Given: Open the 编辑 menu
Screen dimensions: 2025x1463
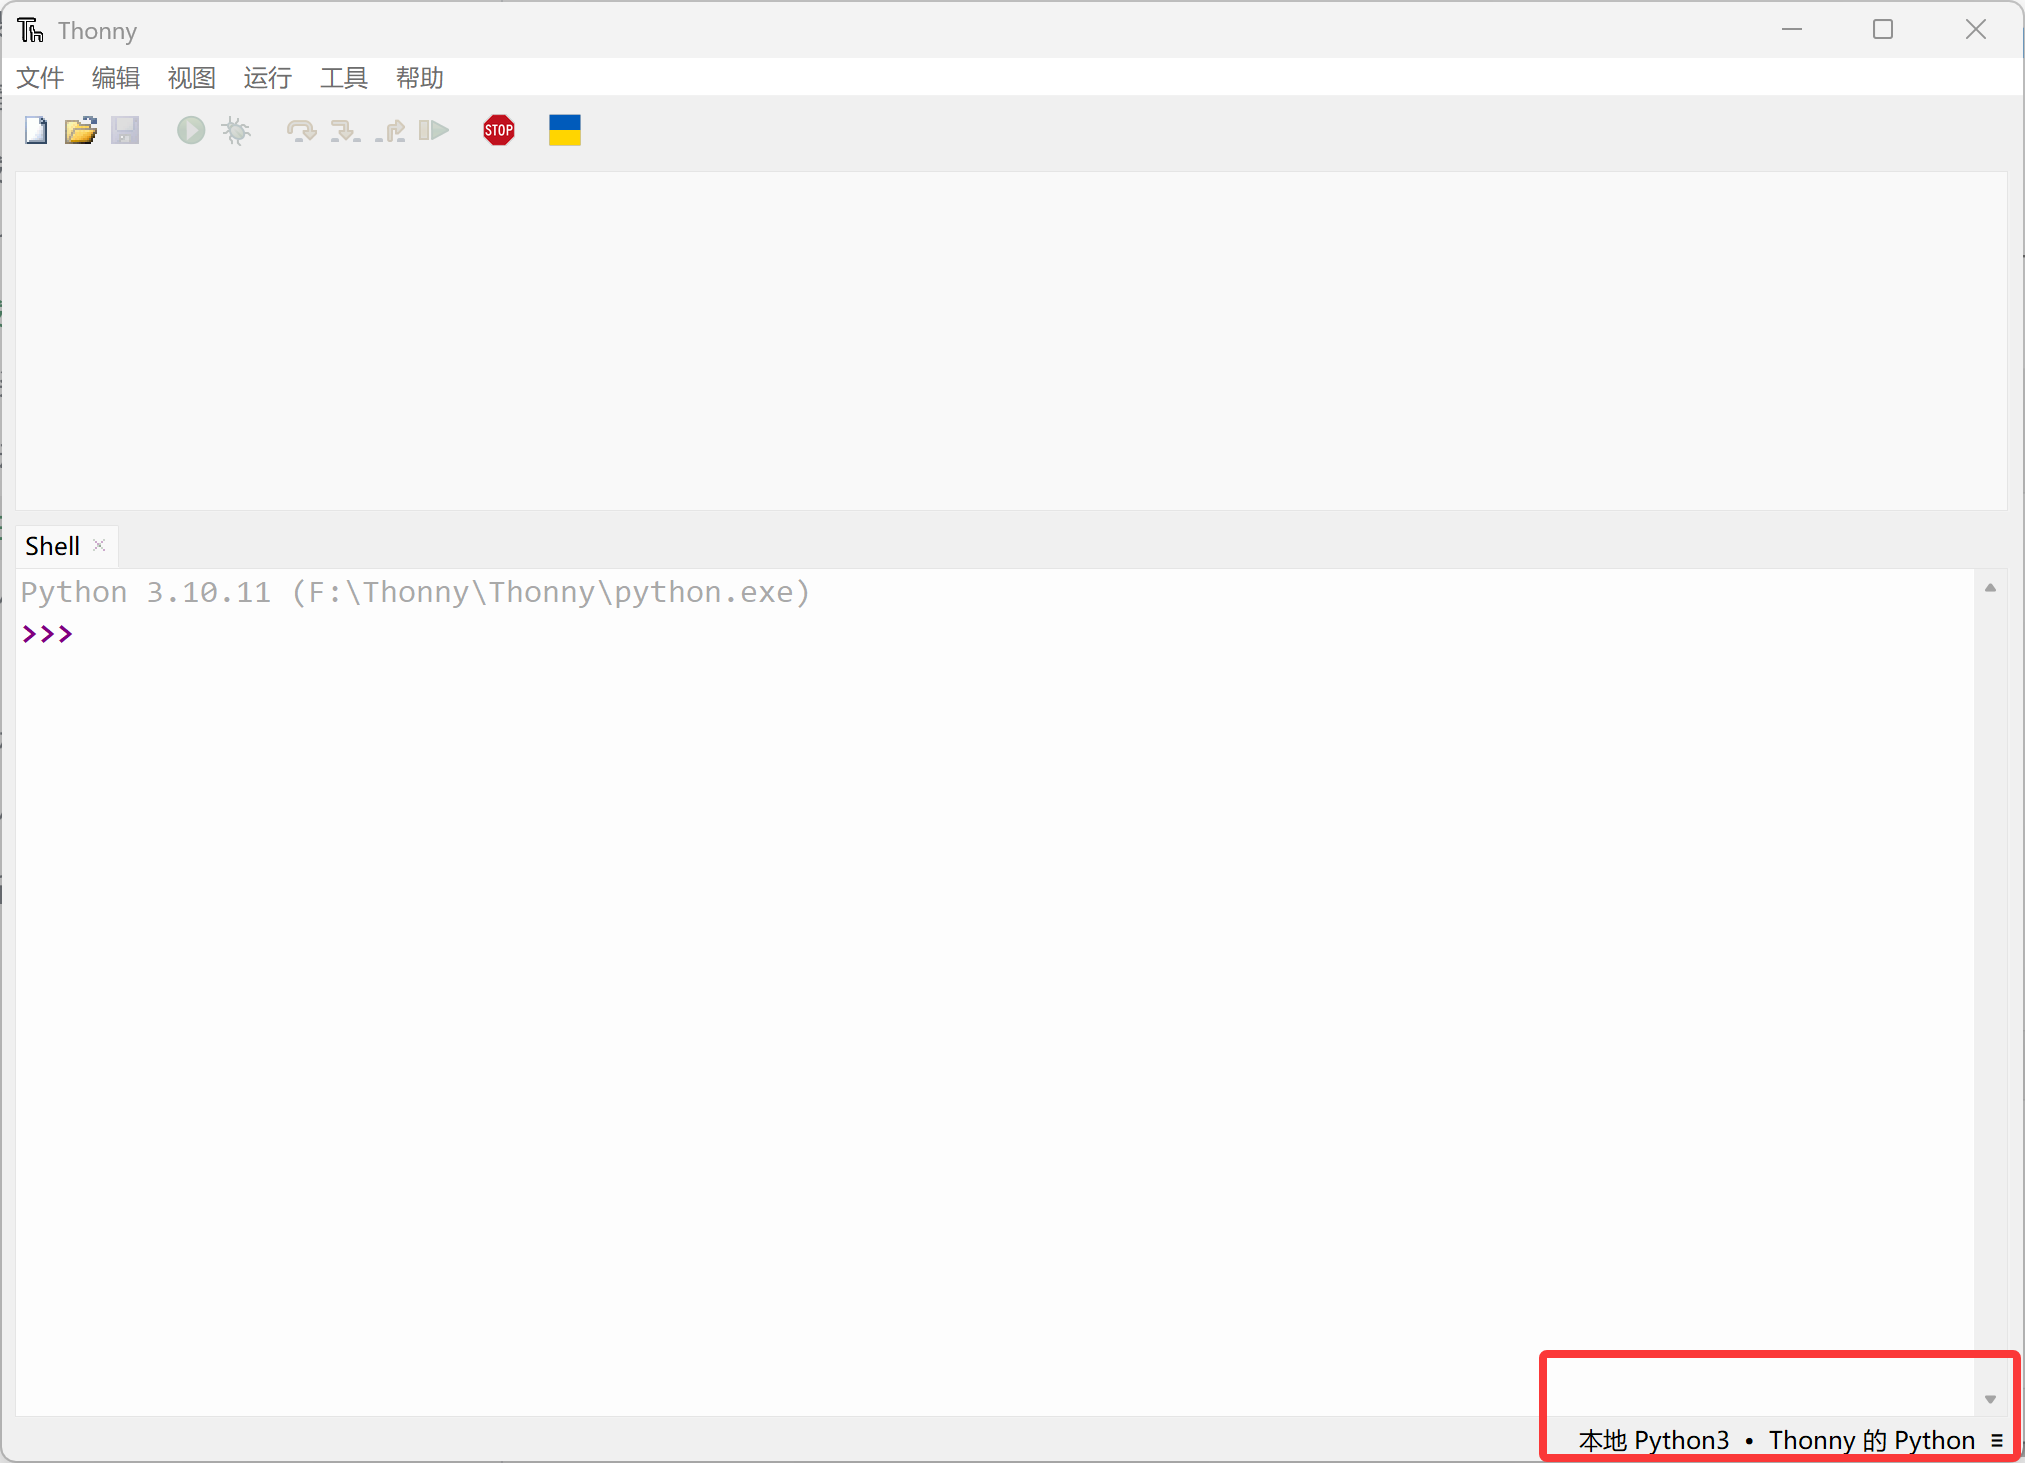Looking at the screenshot, I should (x=116, y=78).
